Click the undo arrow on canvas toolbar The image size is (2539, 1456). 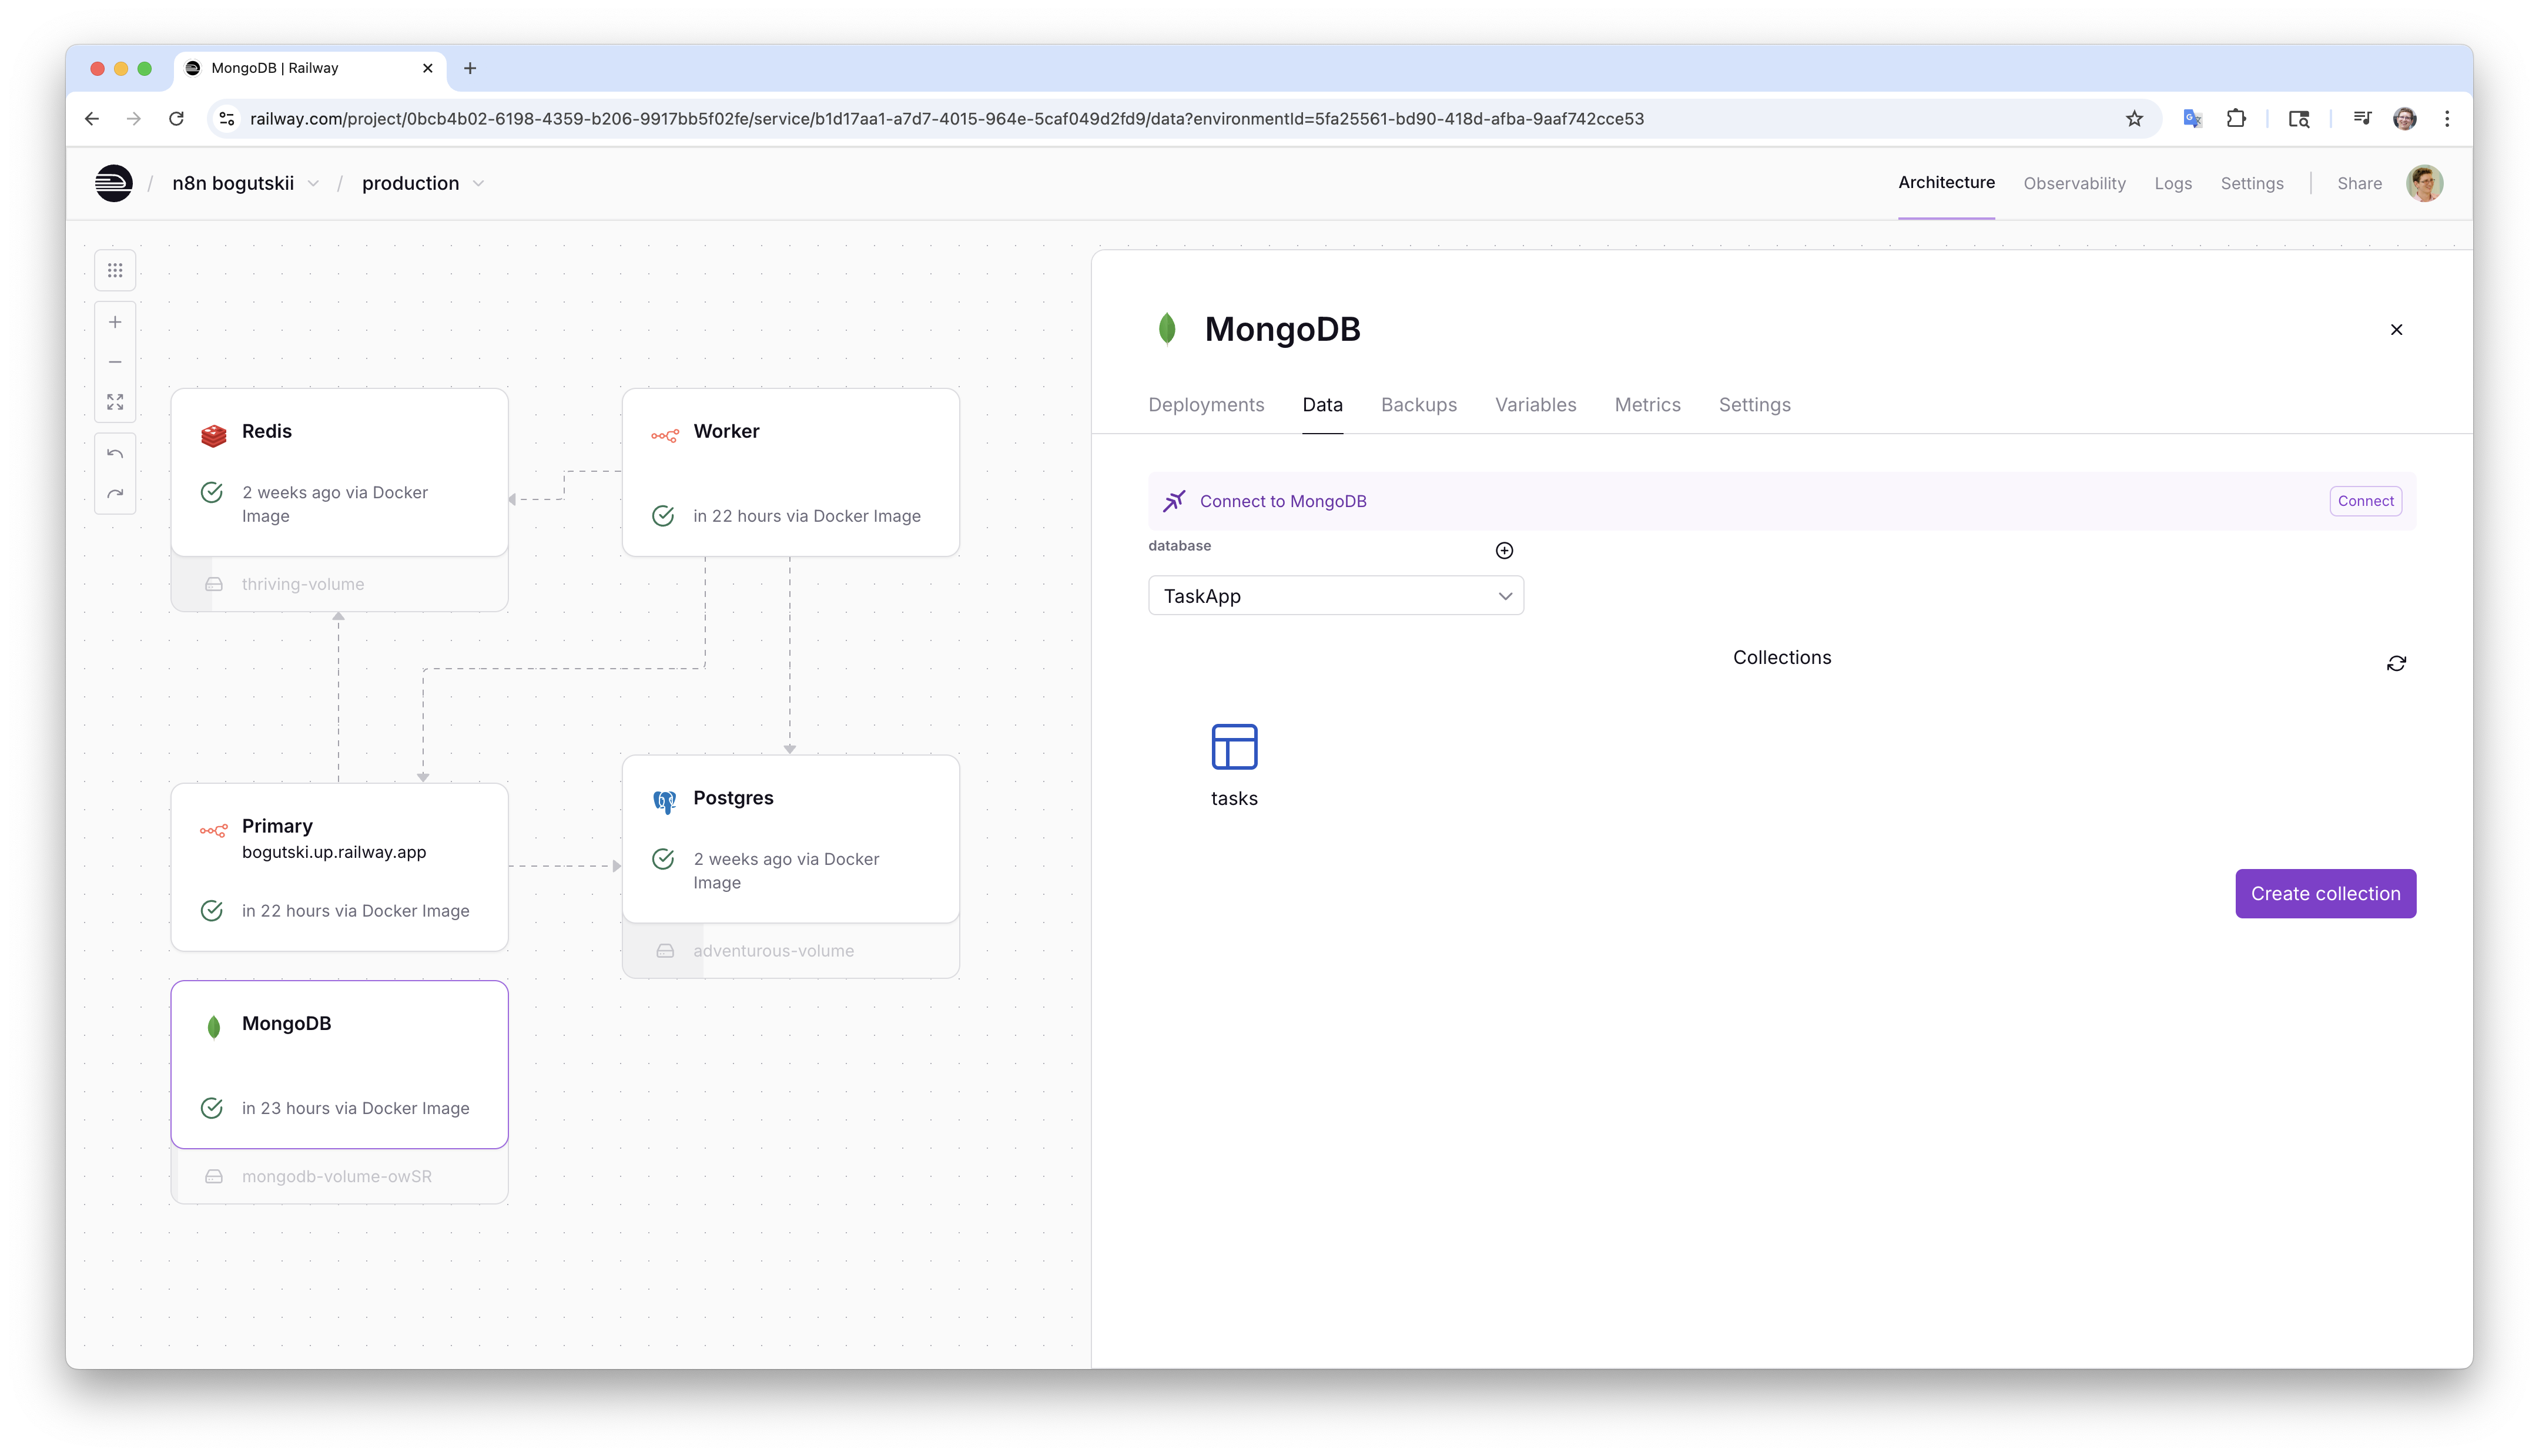(115, 454)
